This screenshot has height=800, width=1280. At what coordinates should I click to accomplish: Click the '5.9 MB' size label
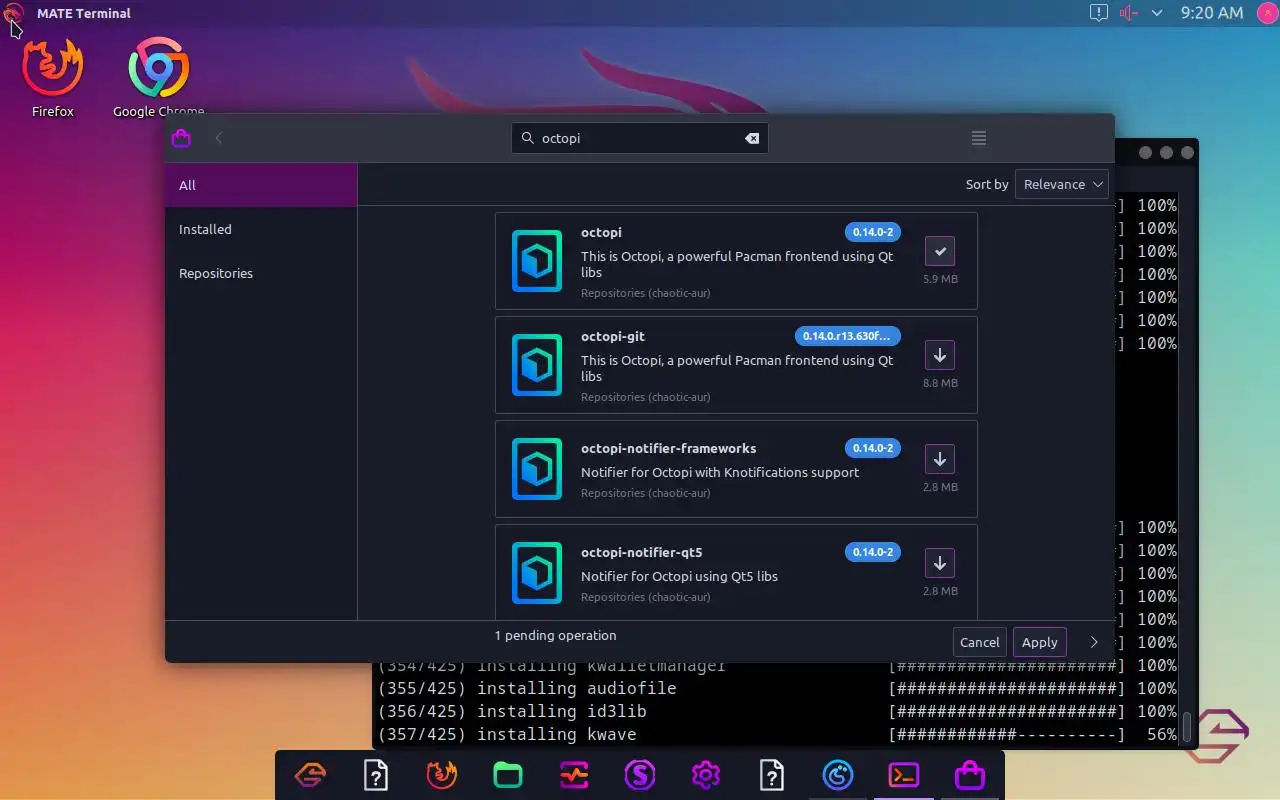(940, 279)
